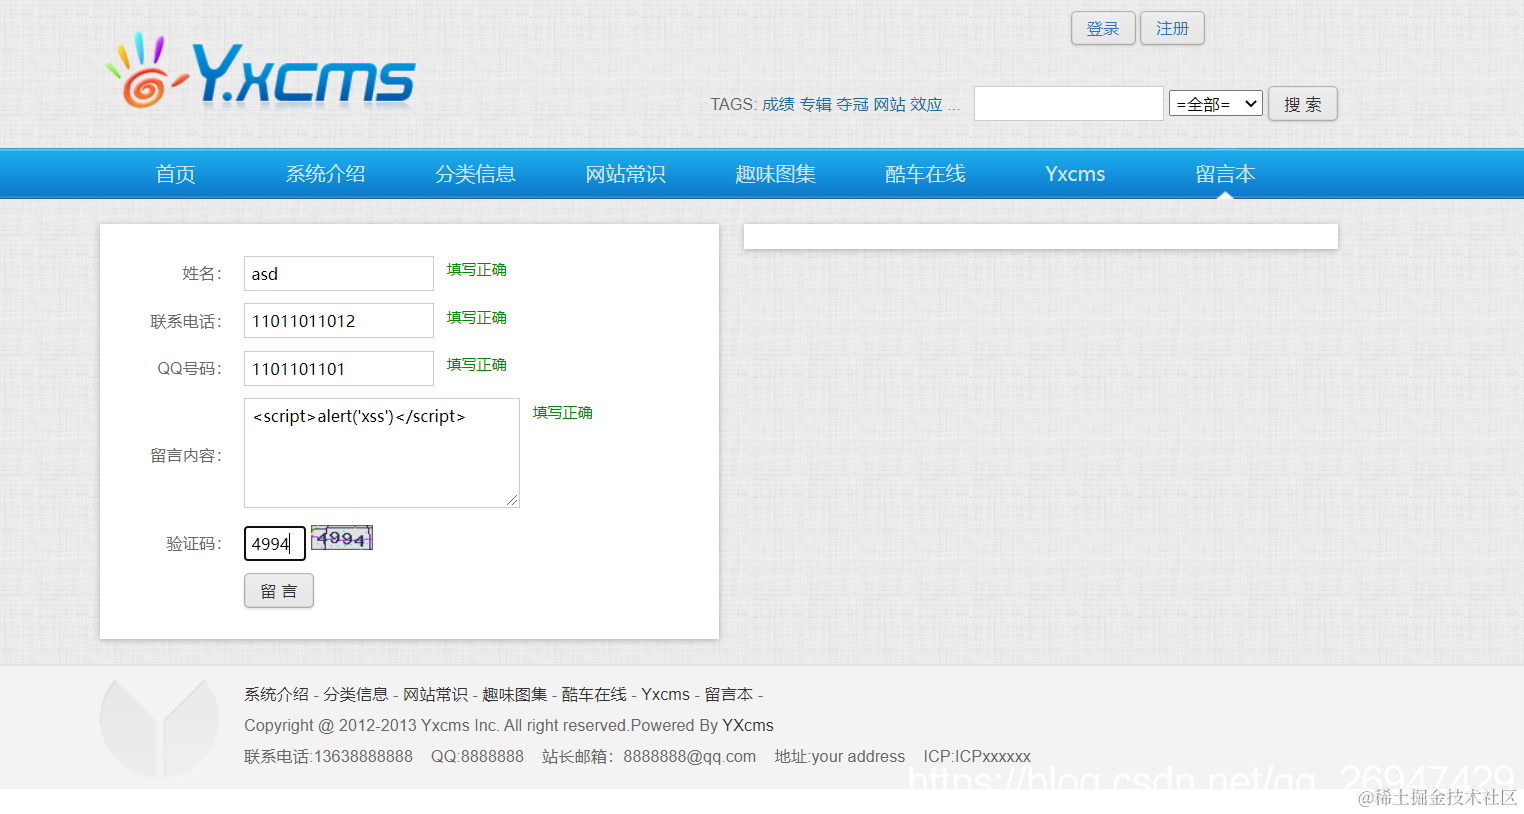Click the footer text QQ:8888888
The image size is (1524, 814).
click(477, 756)
